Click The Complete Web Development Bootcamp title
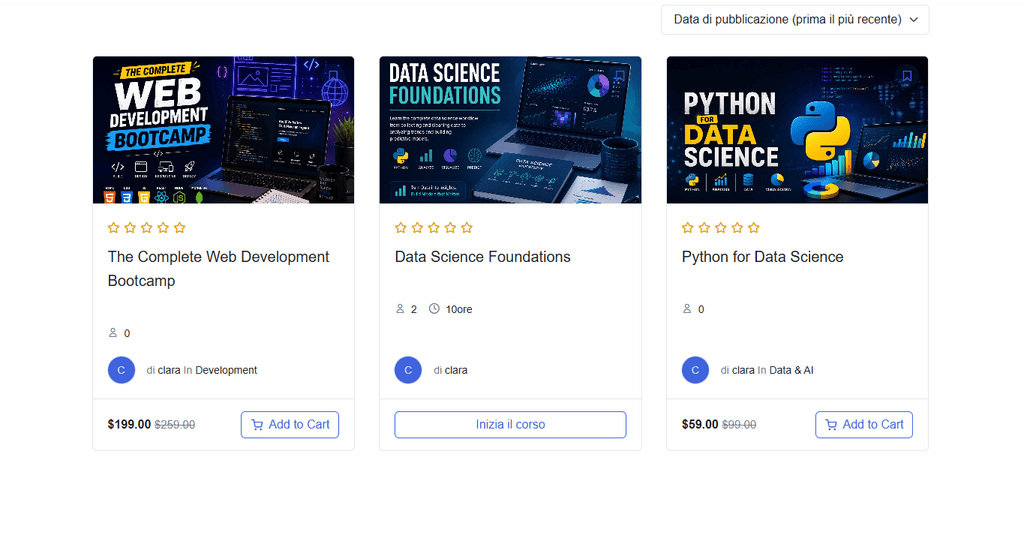 (x=218, y=269)
